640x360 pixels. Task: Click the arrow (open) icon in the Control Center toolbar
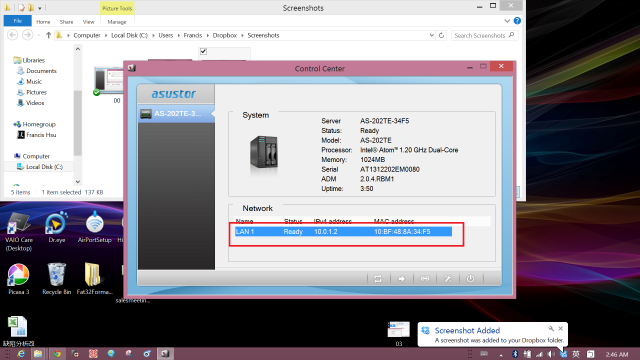pos(401,278)
